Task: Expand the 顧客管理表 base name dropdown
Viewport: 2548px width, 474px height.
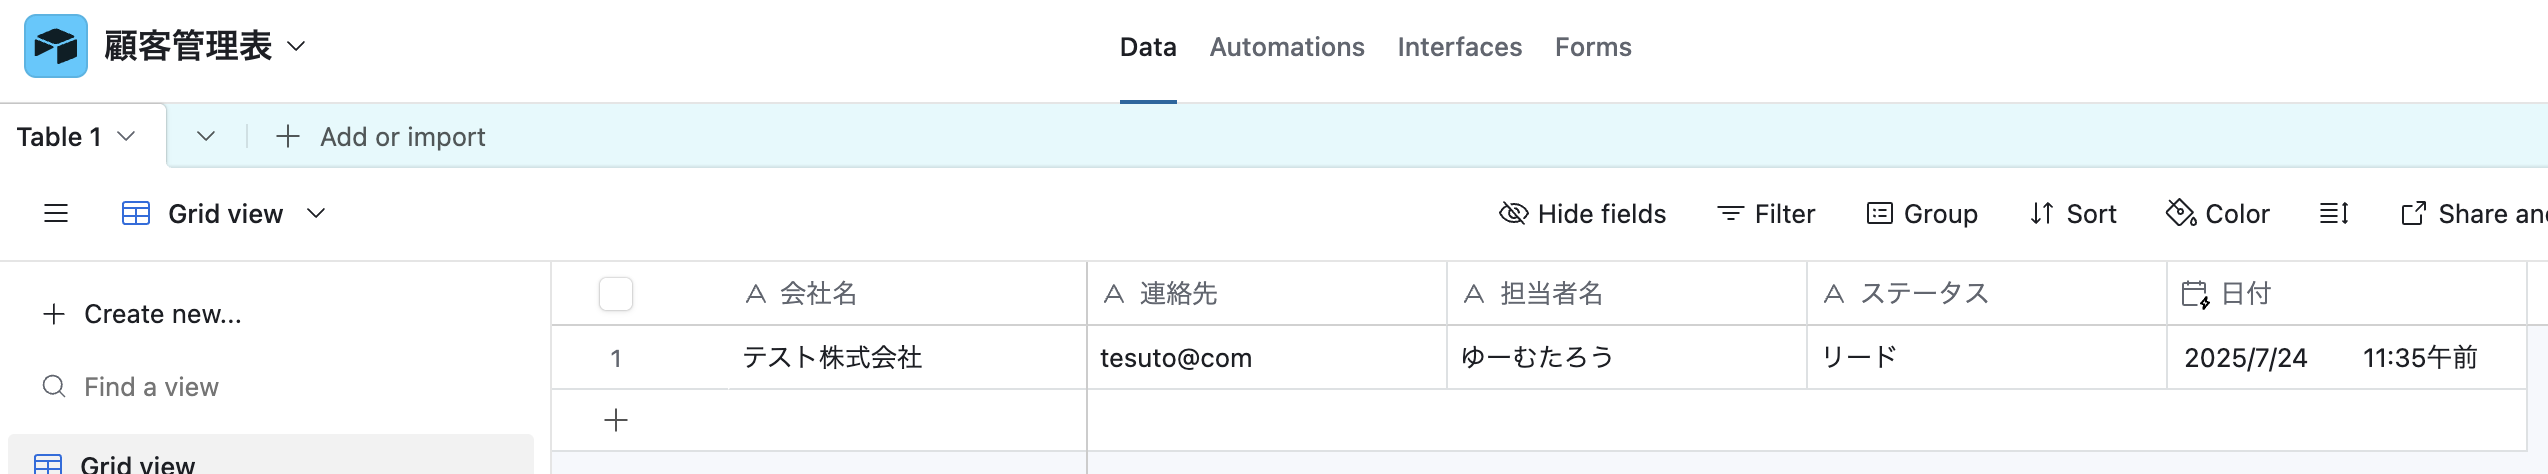Action: point(296,46)
